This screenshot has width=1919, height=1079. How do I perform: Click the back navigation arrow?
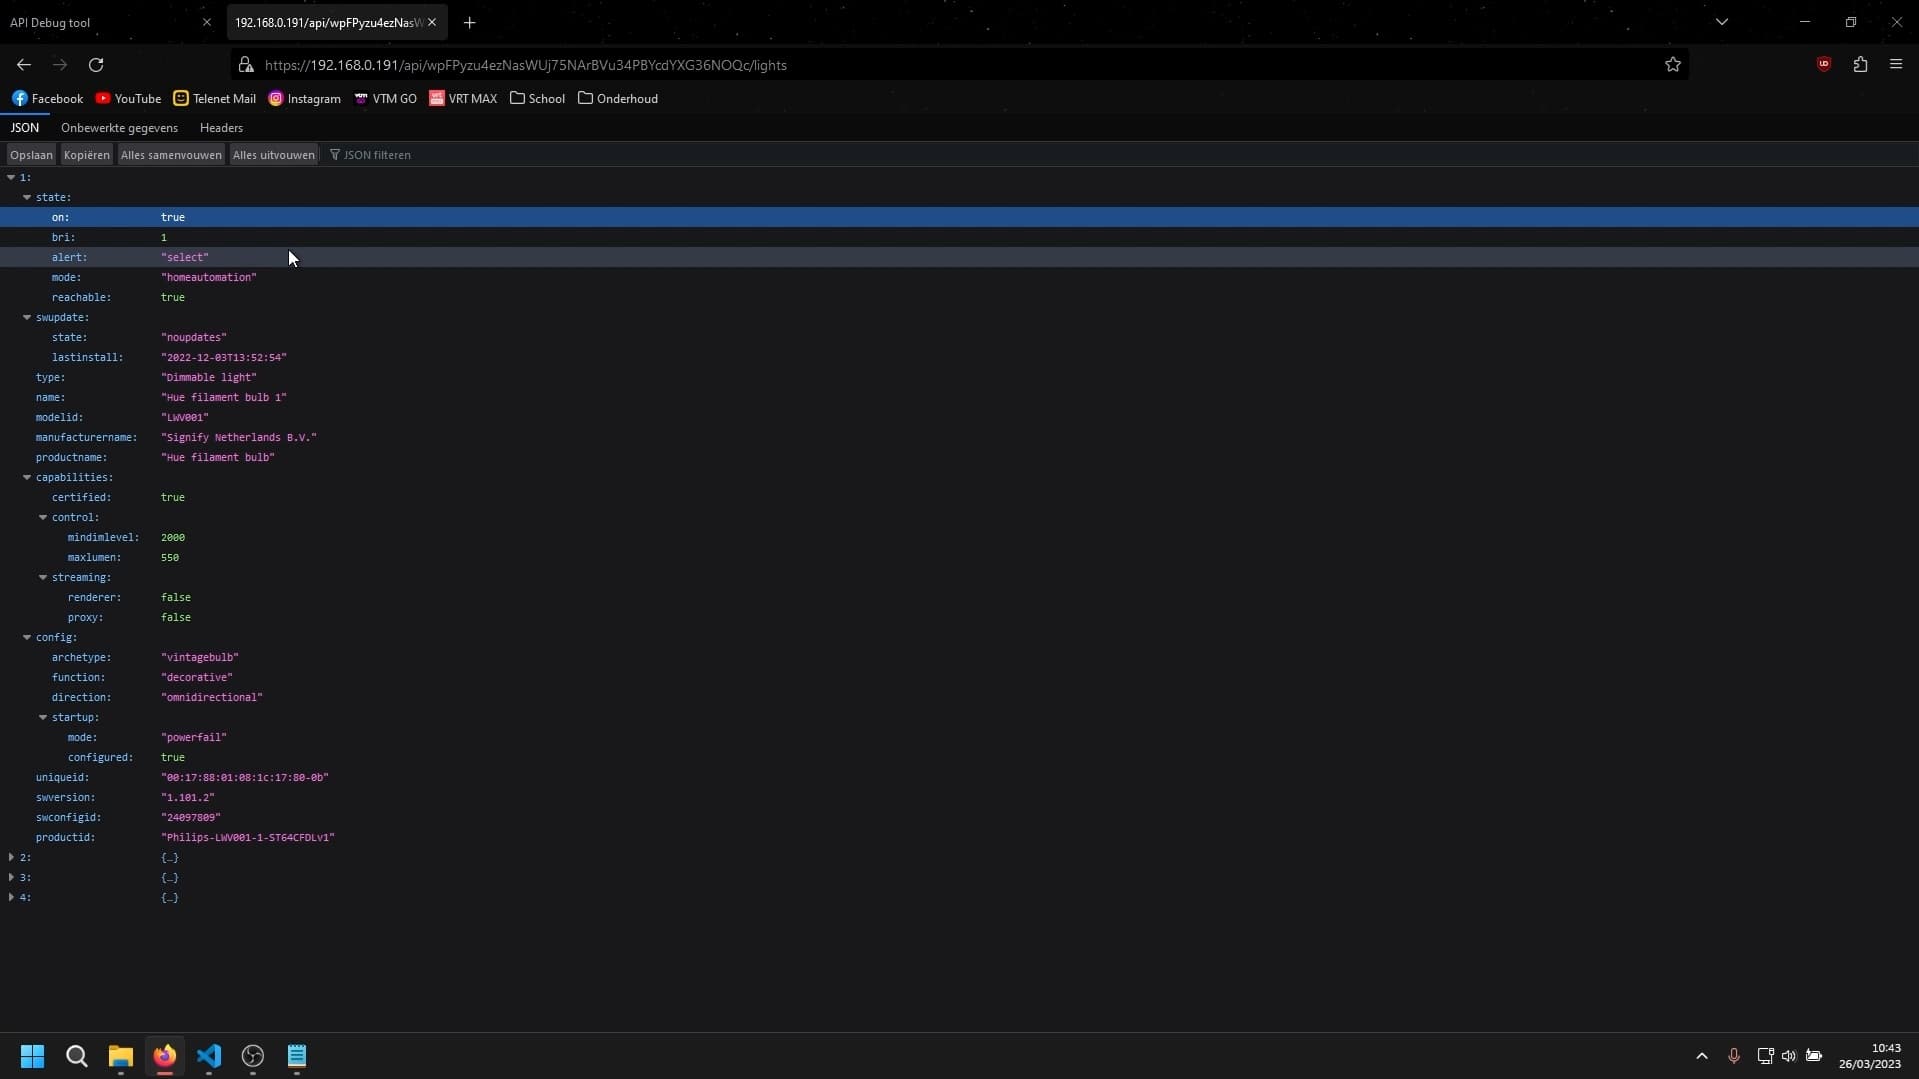coord(24,65)
